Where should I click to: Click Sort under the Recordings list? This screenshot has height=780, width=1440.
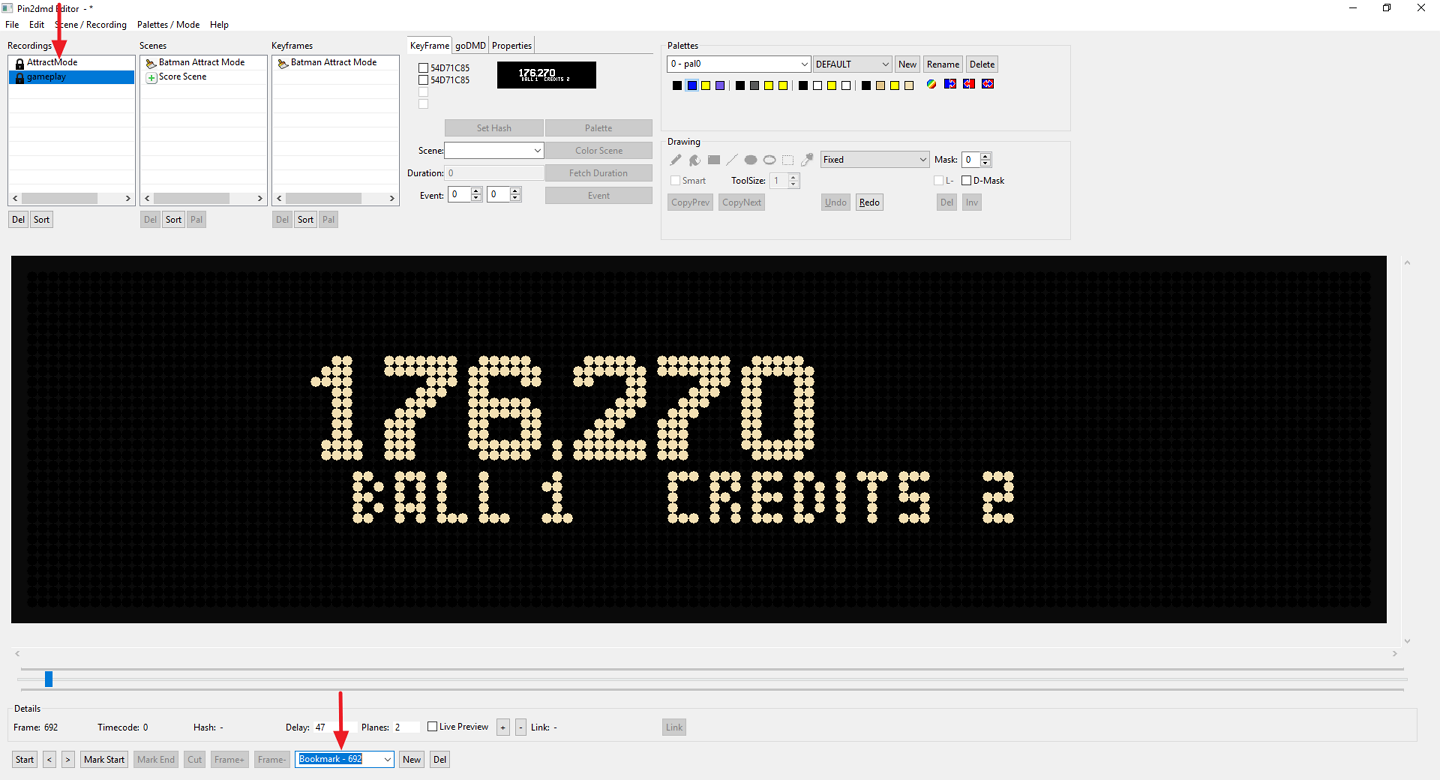(41, 220)
